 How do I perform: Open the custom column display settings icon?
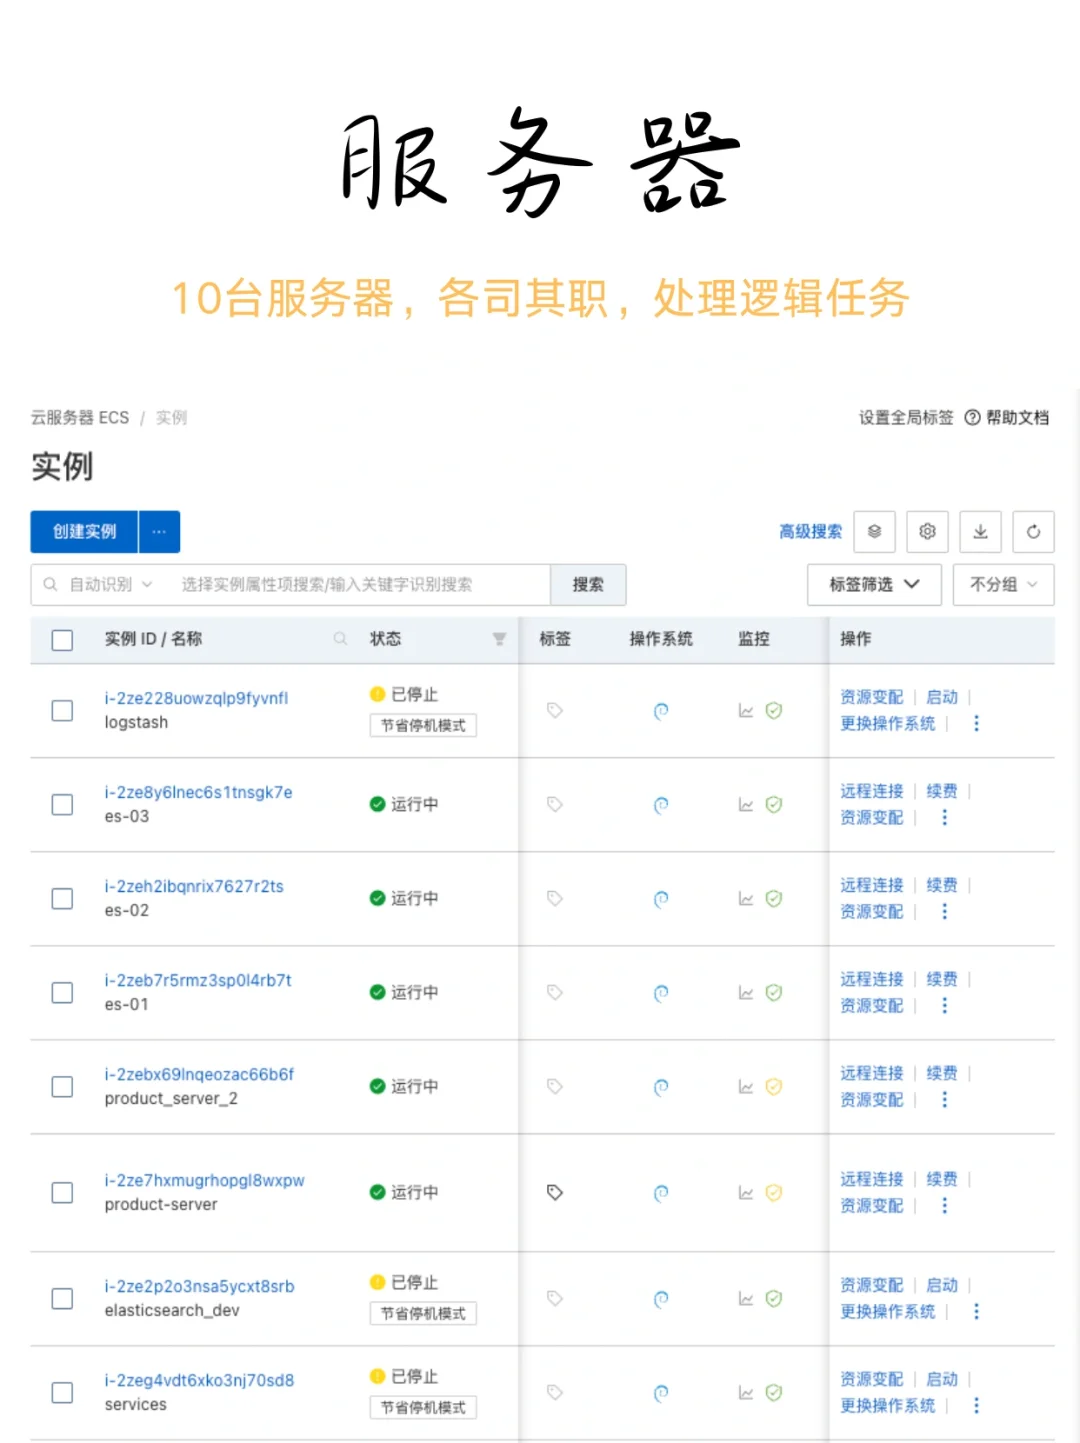[874, 531]
